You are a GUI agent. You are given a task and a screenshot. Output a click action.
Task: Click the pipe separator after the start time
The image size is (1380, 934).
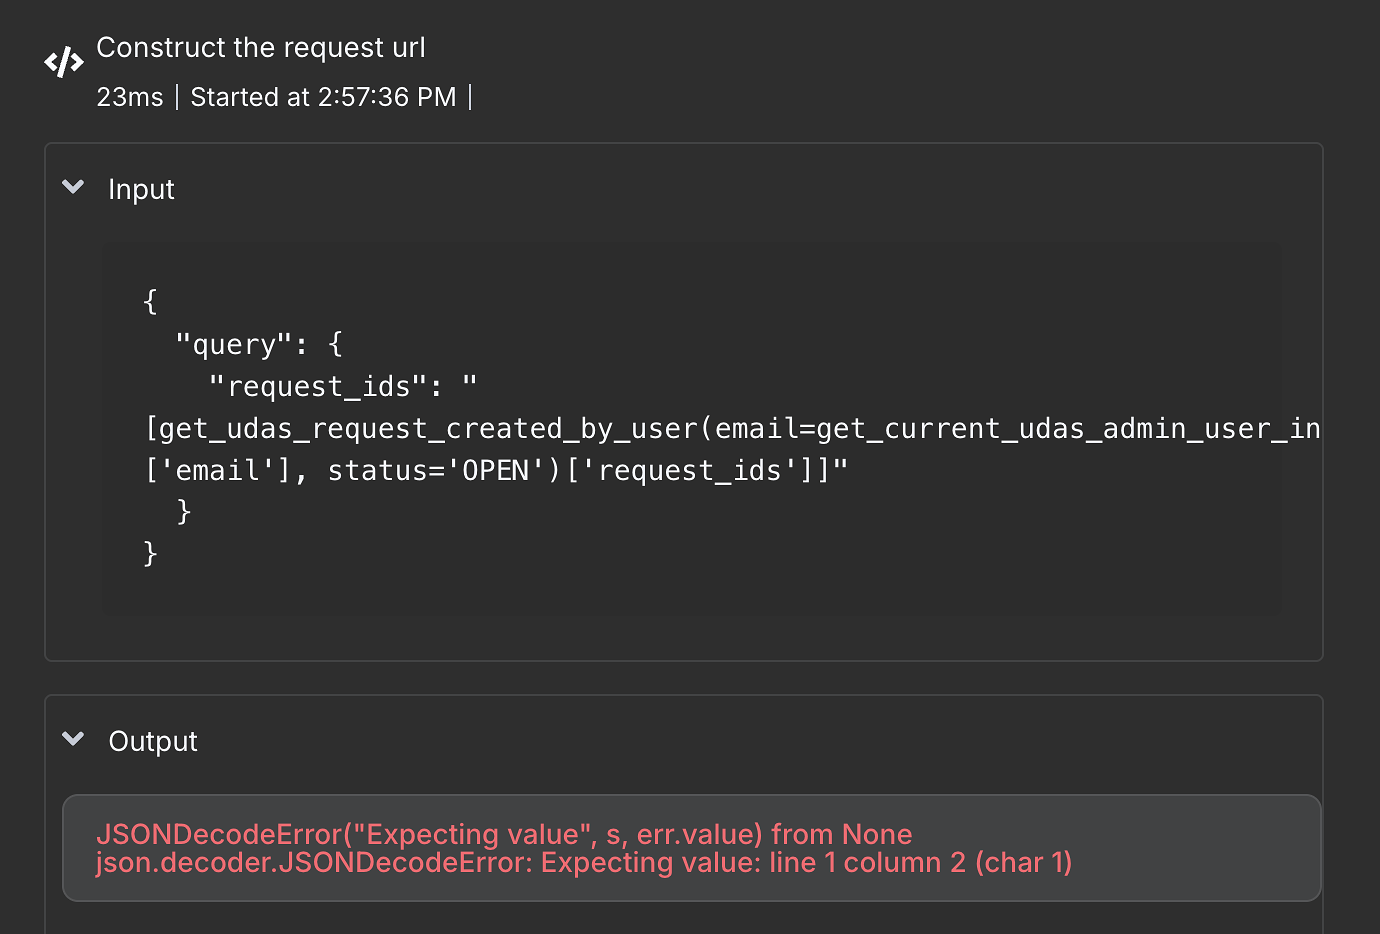click(470, 96)
